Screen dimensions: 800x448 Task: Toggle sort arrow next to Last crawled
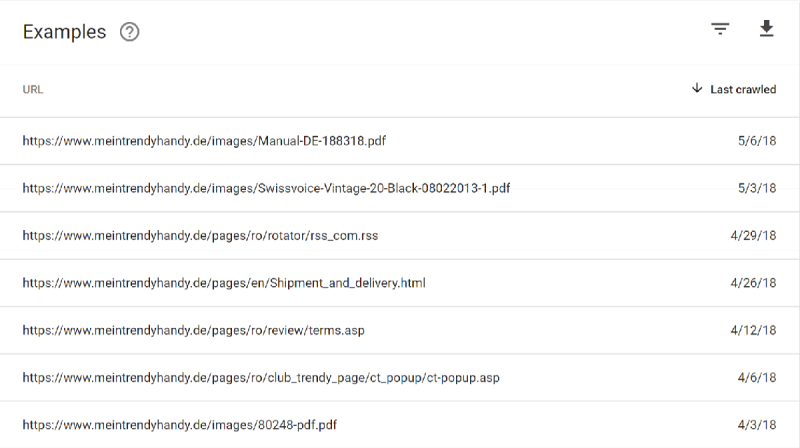tap(697, 88)
